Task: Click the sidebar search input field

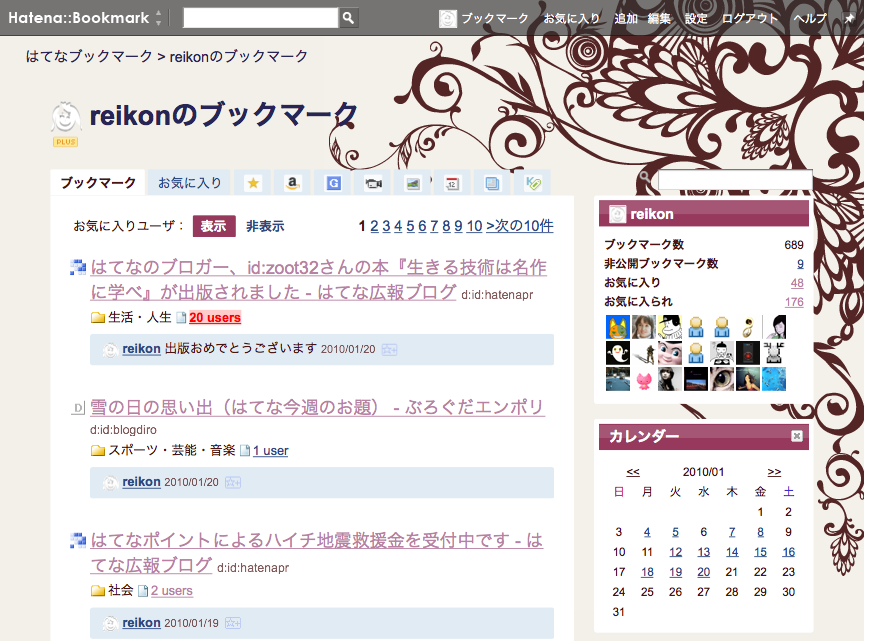Action: (x=735, y=180)
